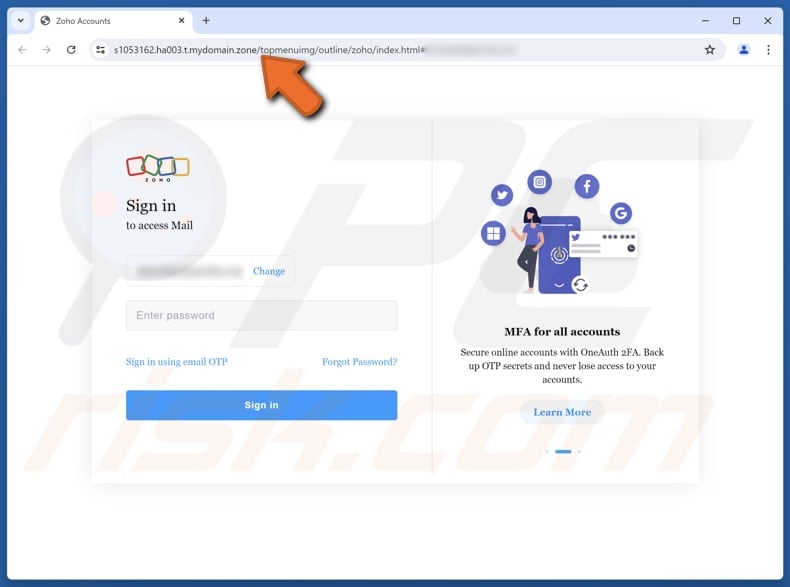
Task: Minimize the browser window
Action: (705, 21)
